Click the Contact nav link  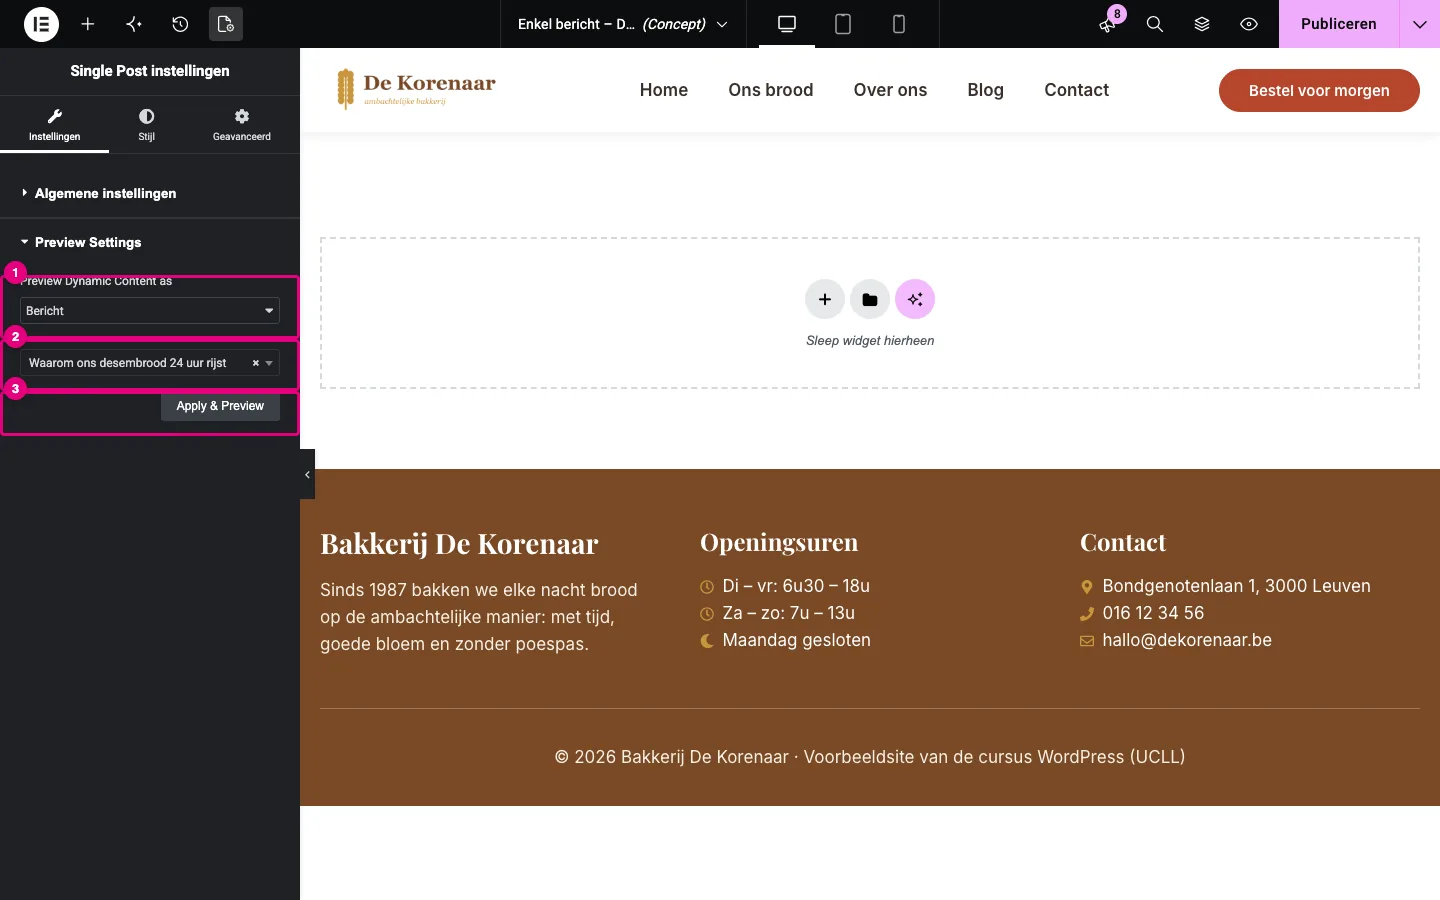pyautogui.click(x=1077, y=90)
